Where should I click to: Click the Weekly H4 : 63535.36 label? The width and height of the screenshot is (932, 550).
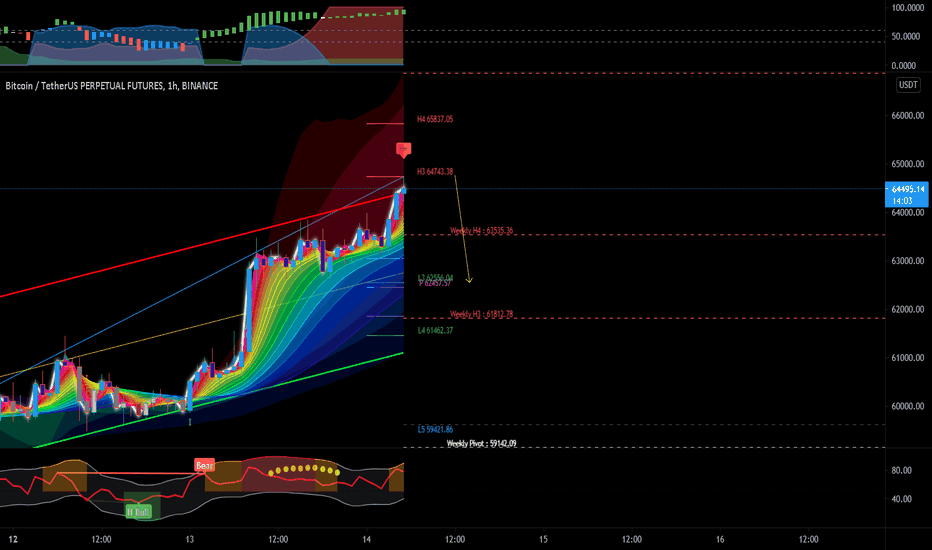click(x=481, y=231)
